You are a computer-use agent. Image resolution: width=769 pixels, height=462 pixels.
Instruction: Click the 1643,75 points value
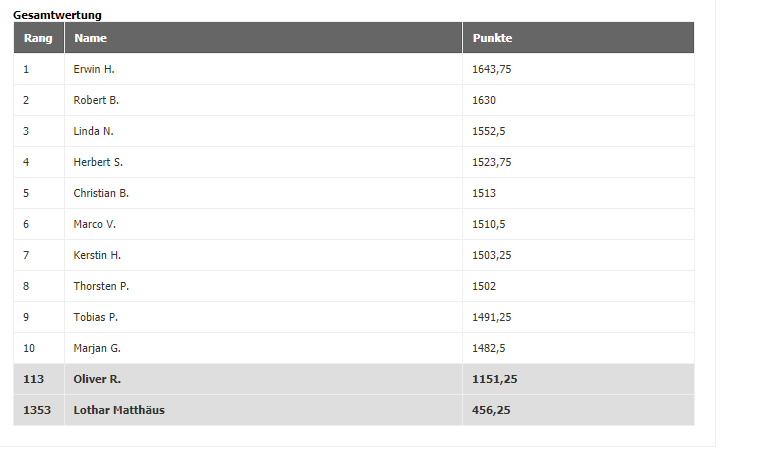coord(491,69)
